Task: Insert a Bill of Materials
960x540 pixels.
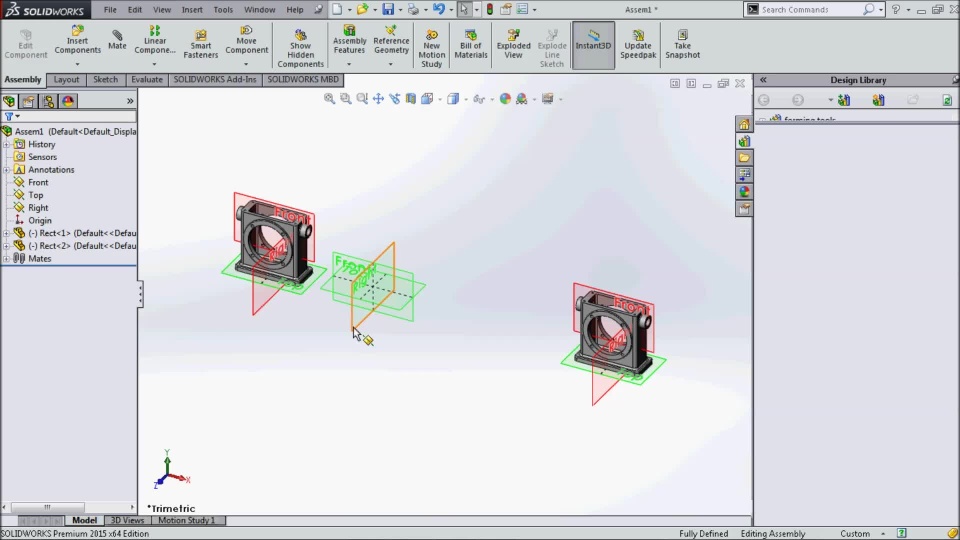Action: [471, 44]
